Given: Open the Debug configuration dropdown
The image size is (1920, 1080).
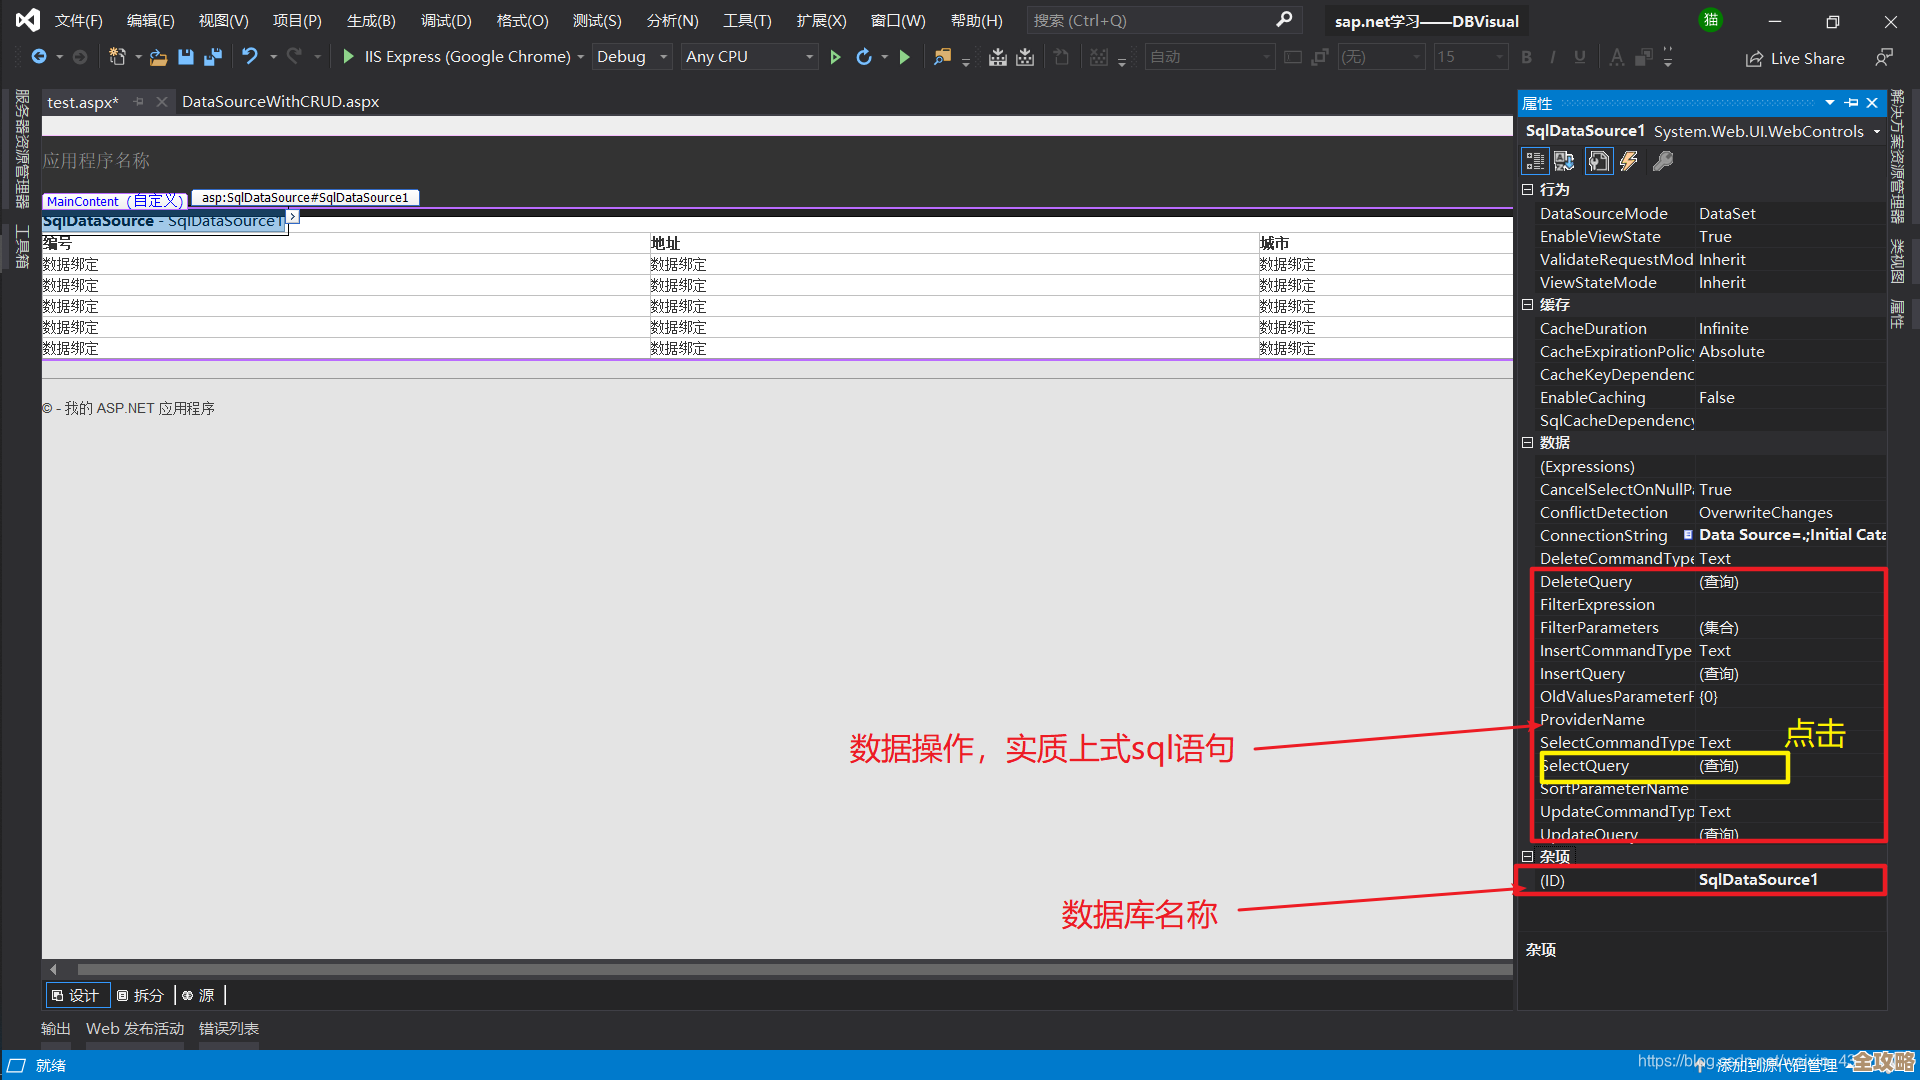Looking at the screenshot, I should [632, 57].
